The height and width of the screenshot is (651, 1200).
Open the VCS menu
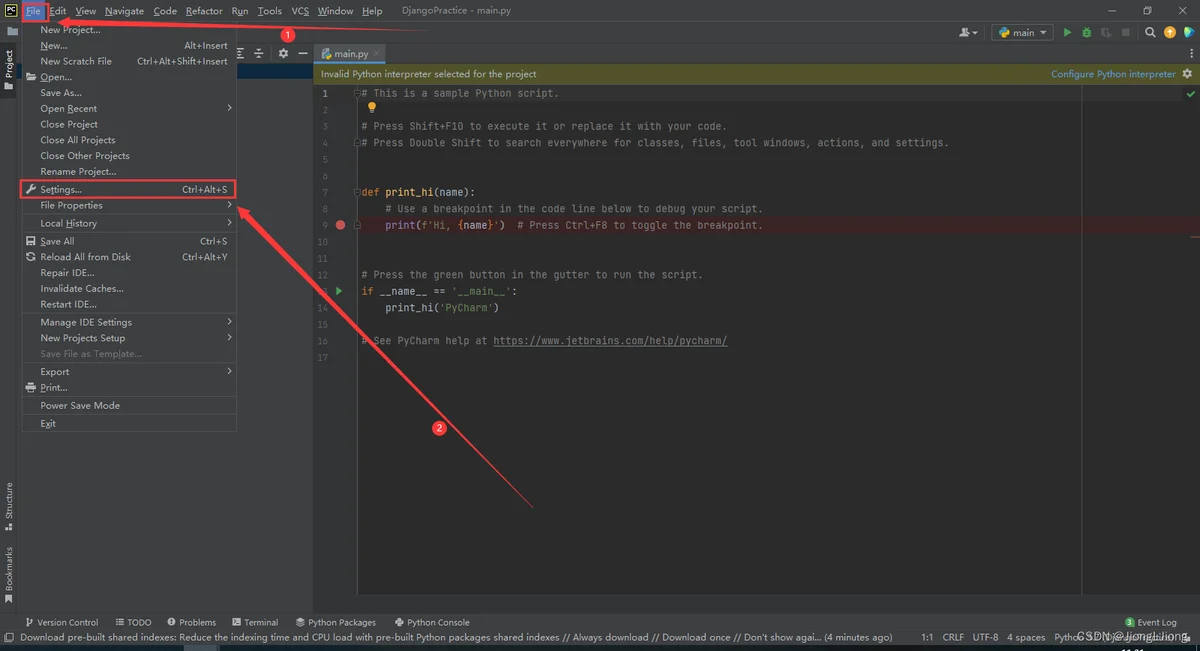300,11
